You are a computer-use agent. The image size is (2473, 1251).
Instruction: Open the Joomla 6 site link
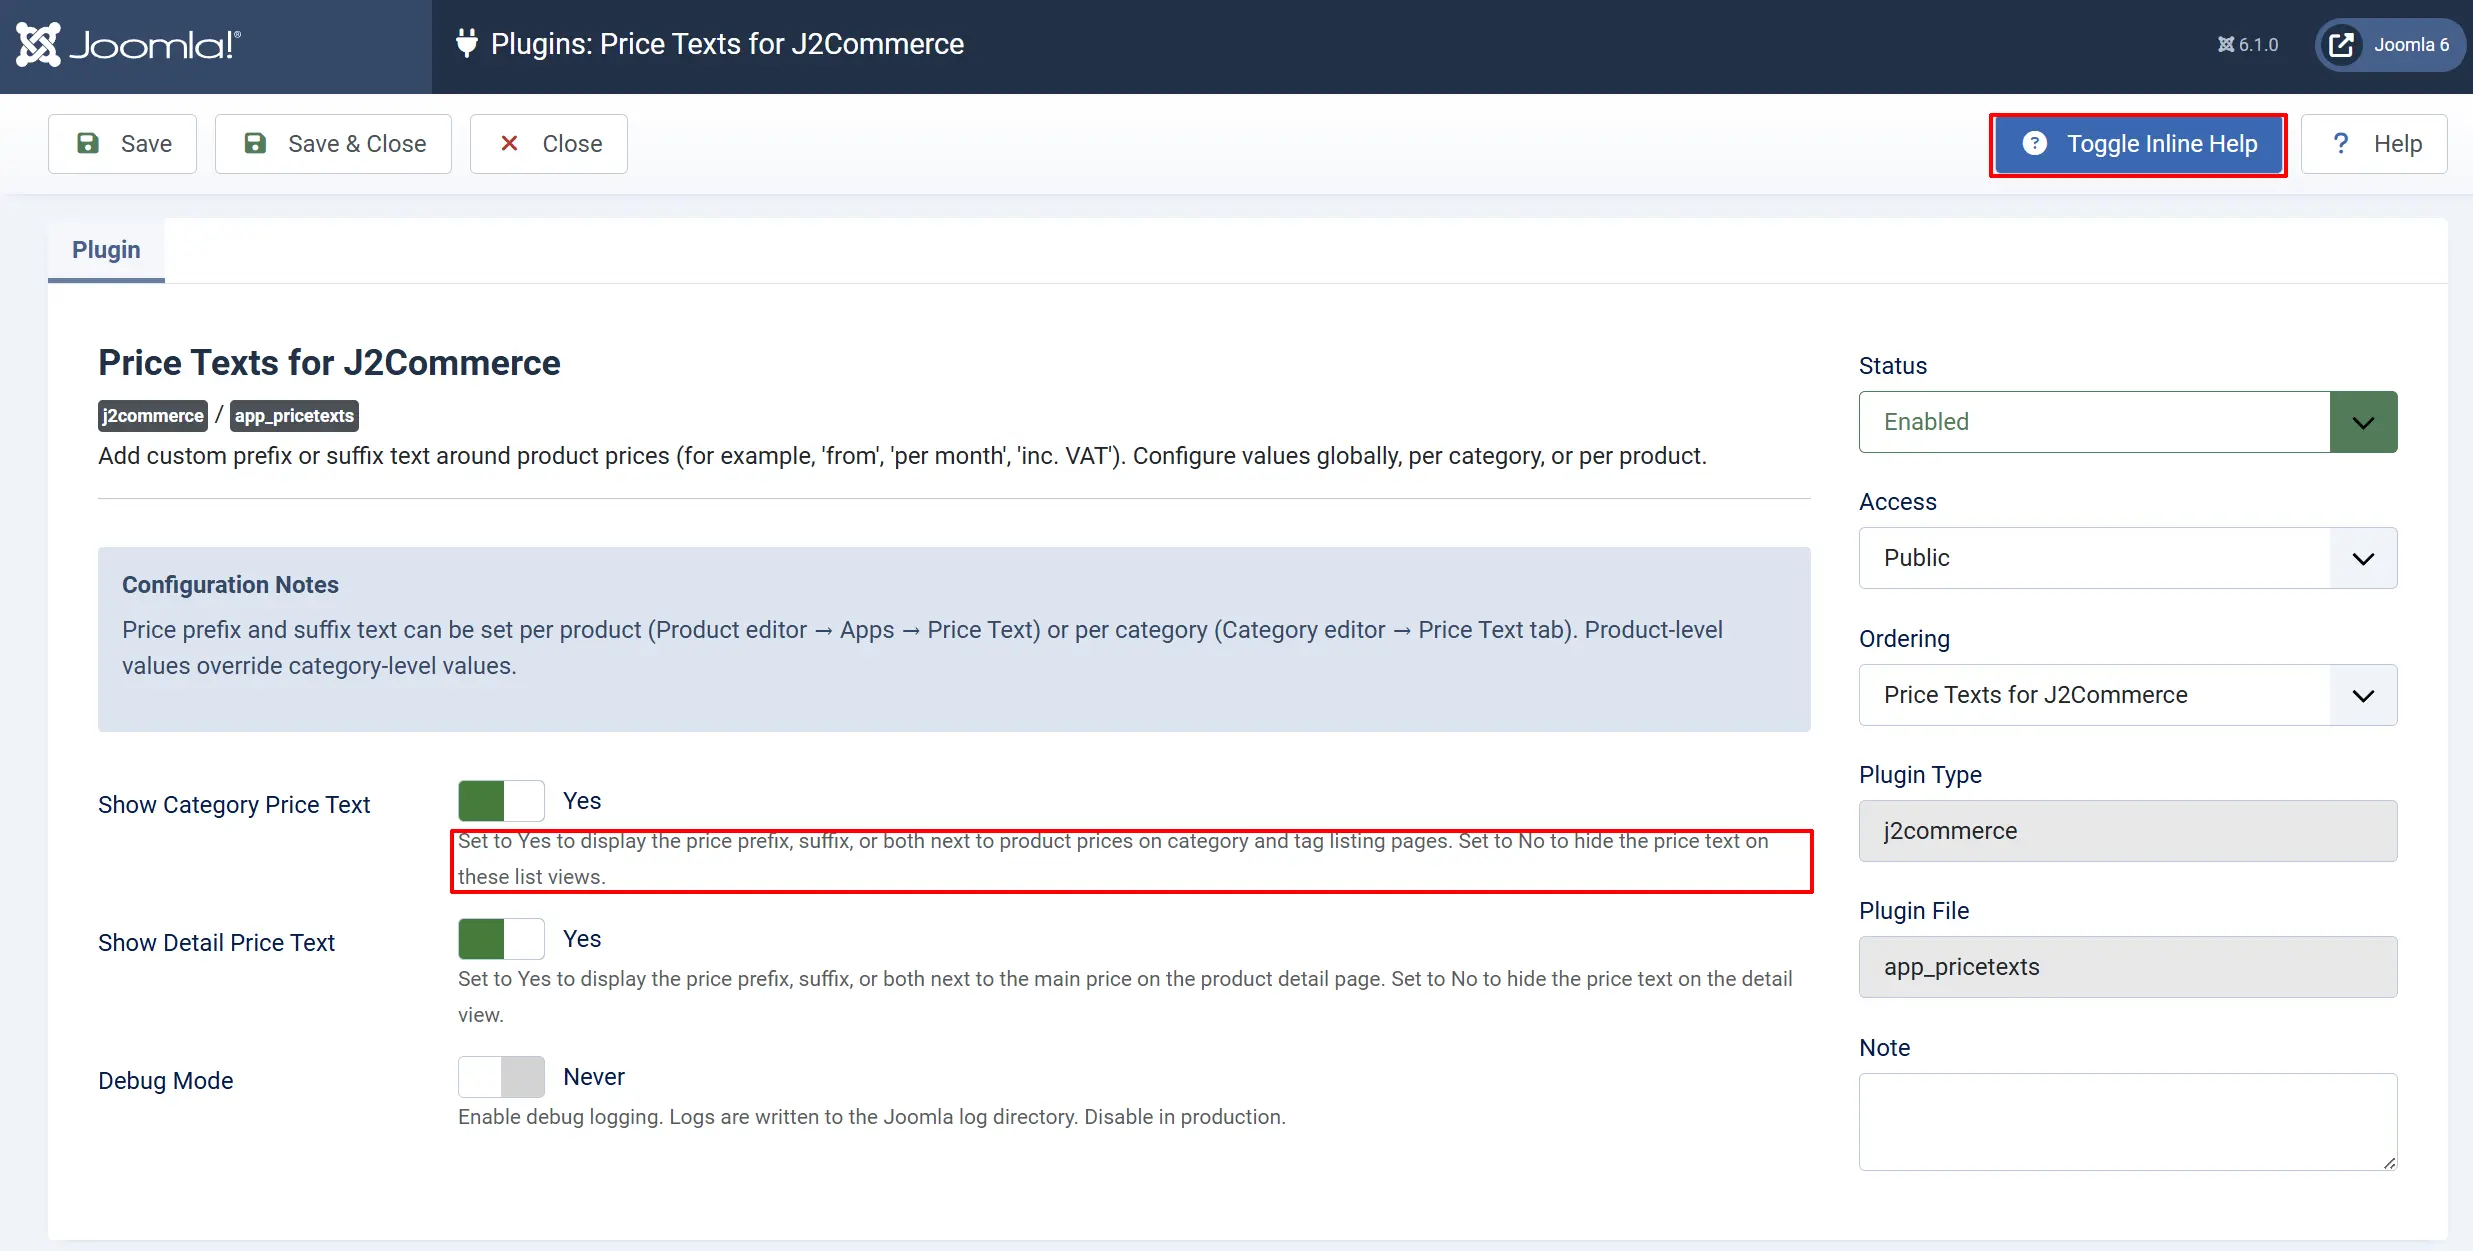coord(2389,45)
